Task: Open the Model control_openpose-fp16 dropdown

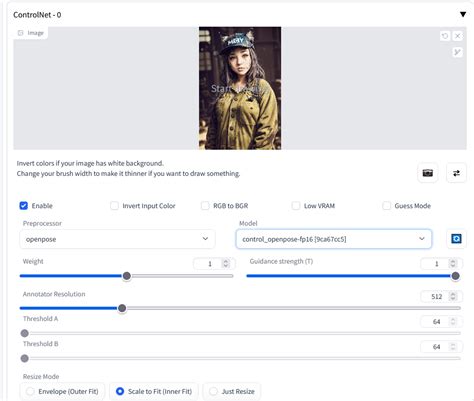Action: coord(334,239)
